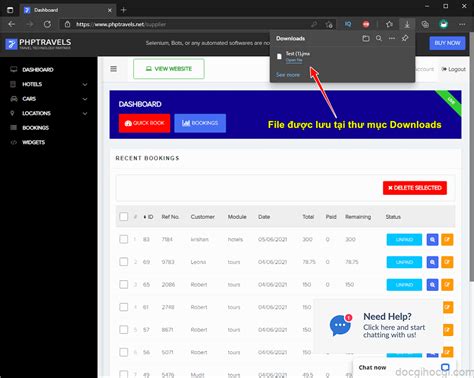Edit booking 9783 with orange icon

point(447,262)
